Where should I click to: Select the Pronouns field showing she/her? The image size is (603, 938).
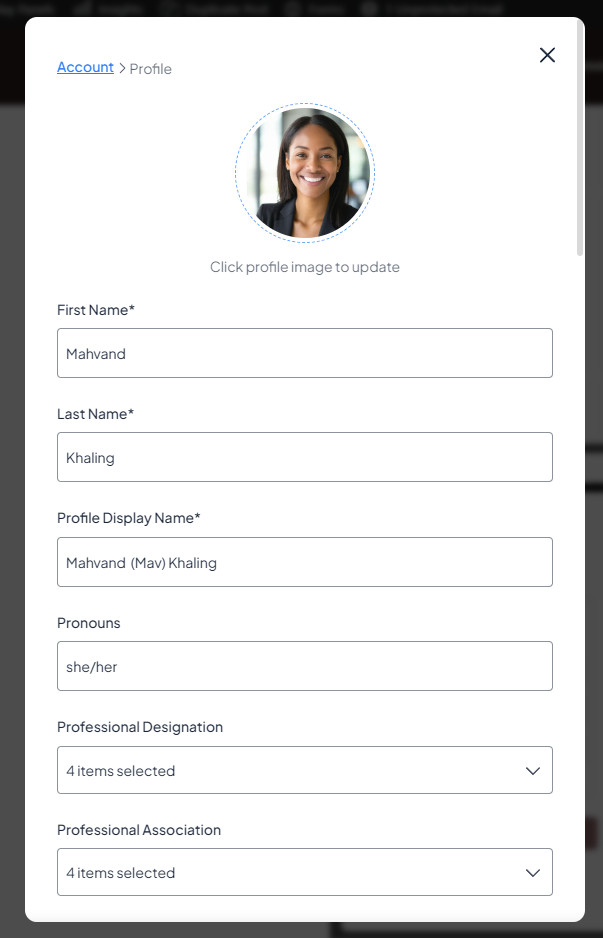(305, 666)
